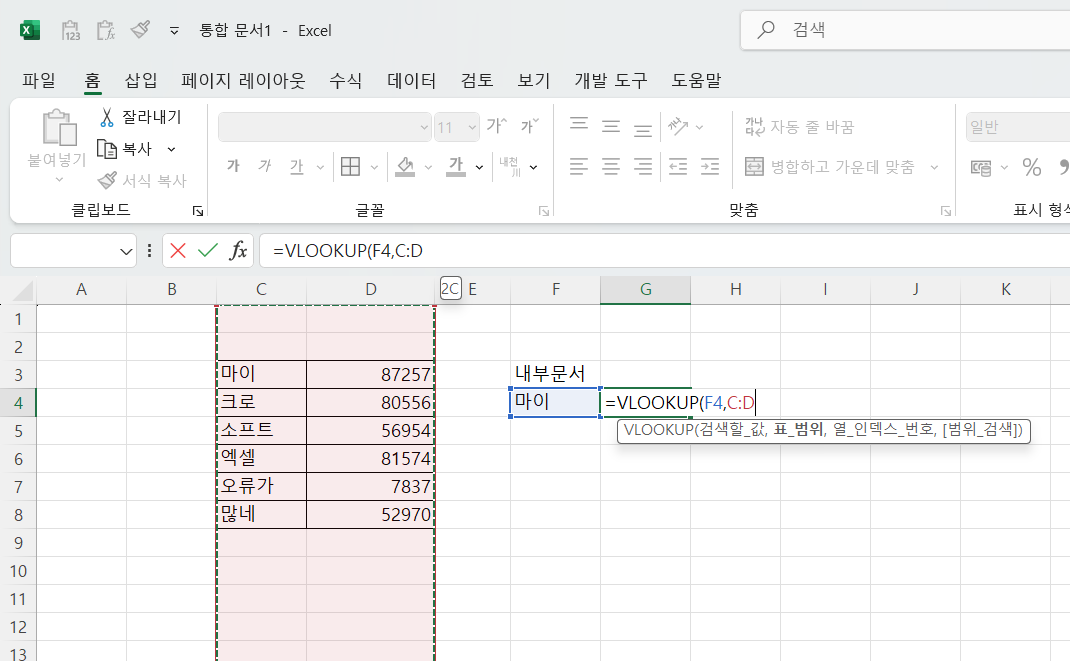Viewport: 1070px width, 661px height.
Task: Toggle italic 가 formatting
Action: 265,166
